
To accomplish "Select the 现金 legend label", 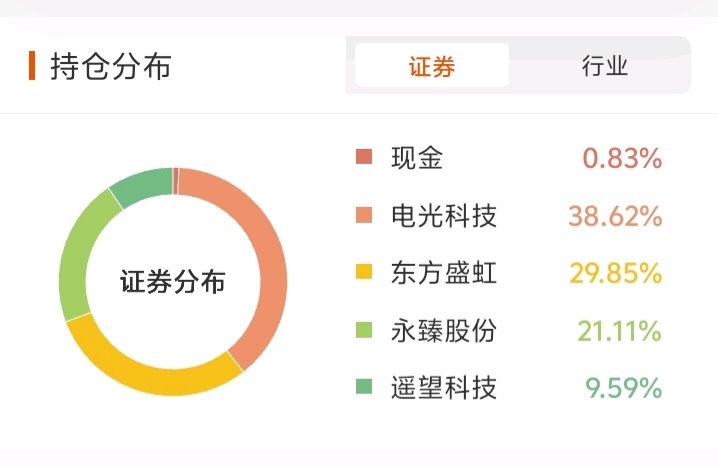I will [x=416, y=157].
